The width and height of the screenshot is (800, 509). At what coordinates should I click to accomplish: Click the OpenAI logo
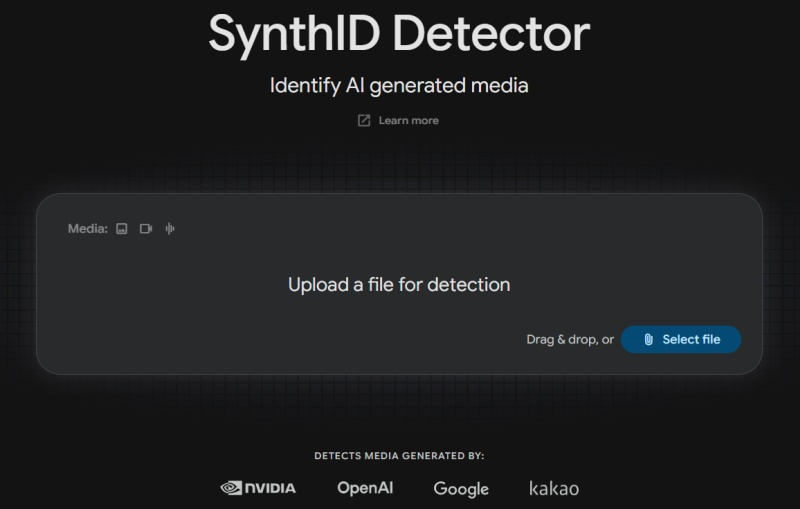pos(365,488)
